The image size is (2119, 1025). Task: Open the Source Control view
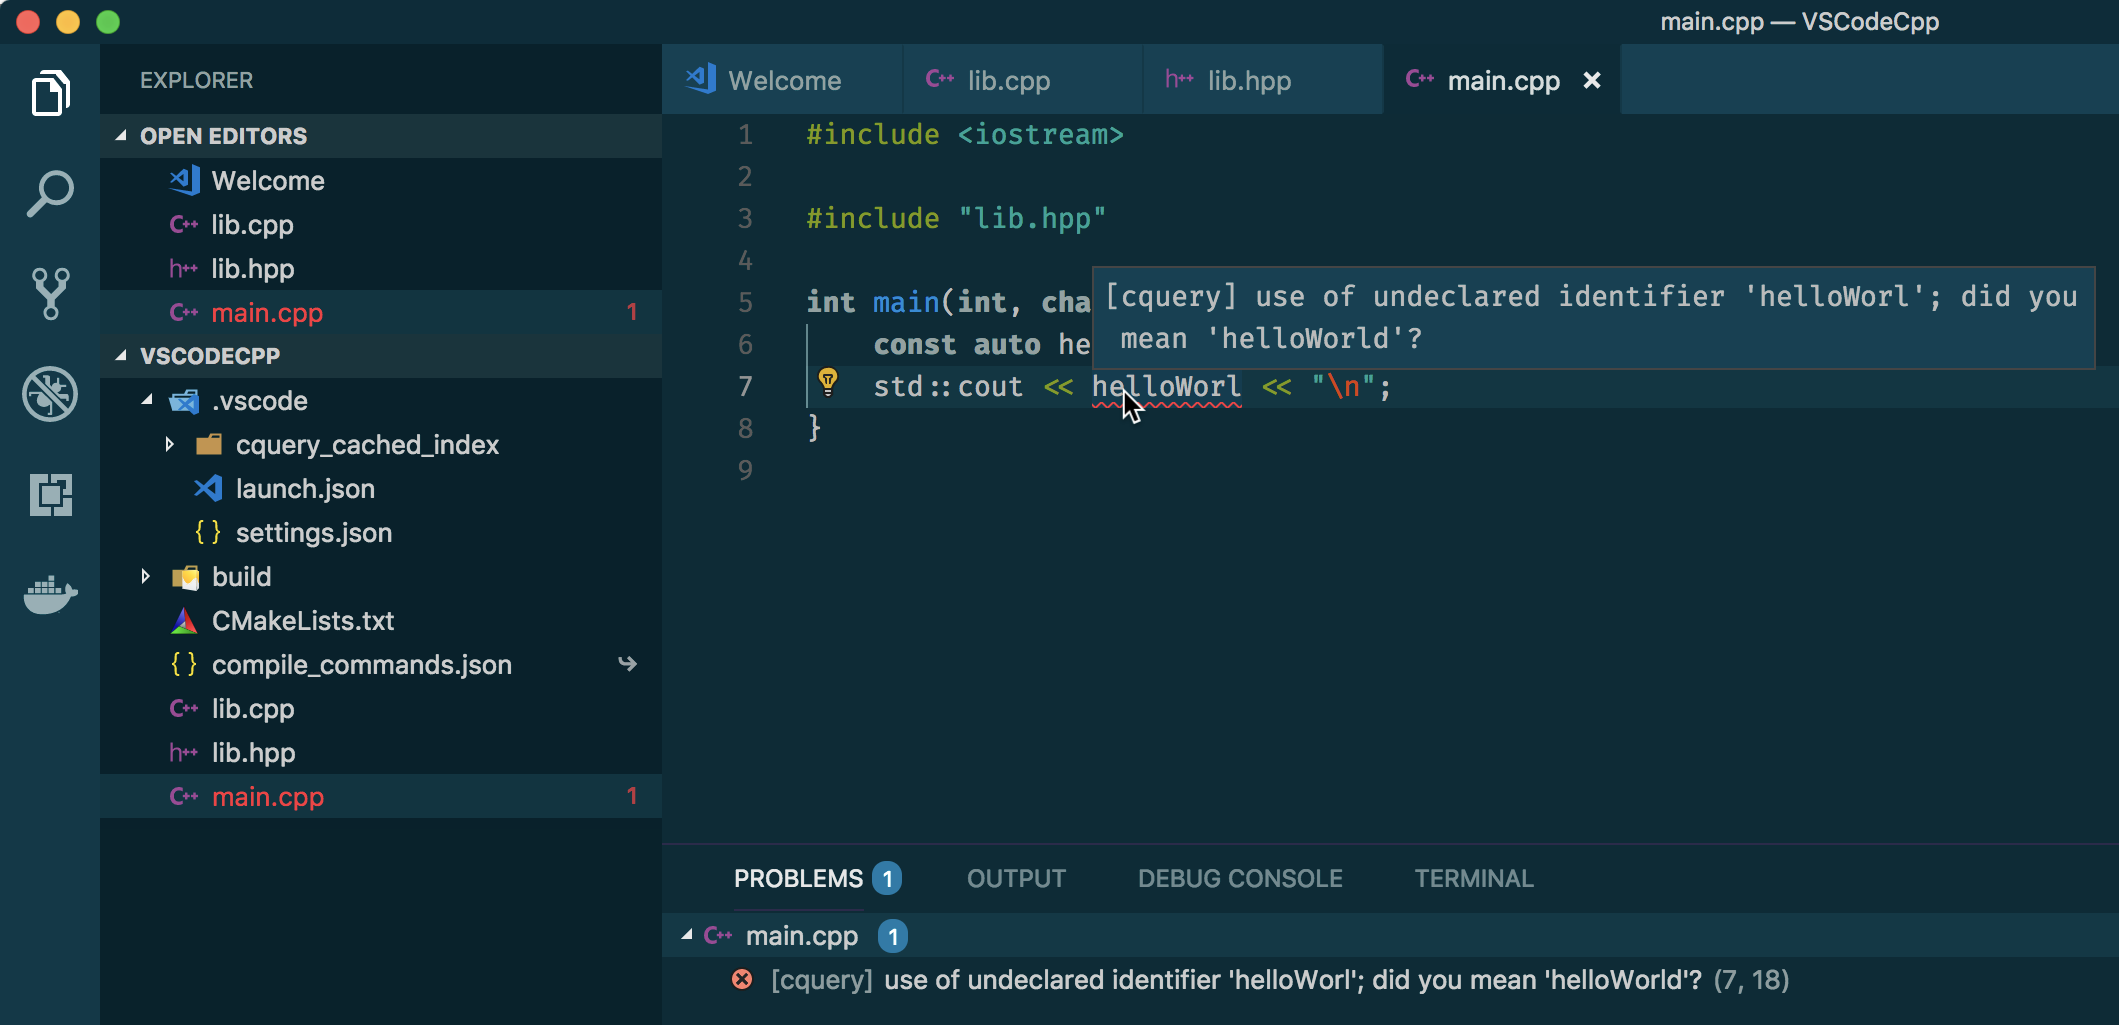[x=50, y=293]
